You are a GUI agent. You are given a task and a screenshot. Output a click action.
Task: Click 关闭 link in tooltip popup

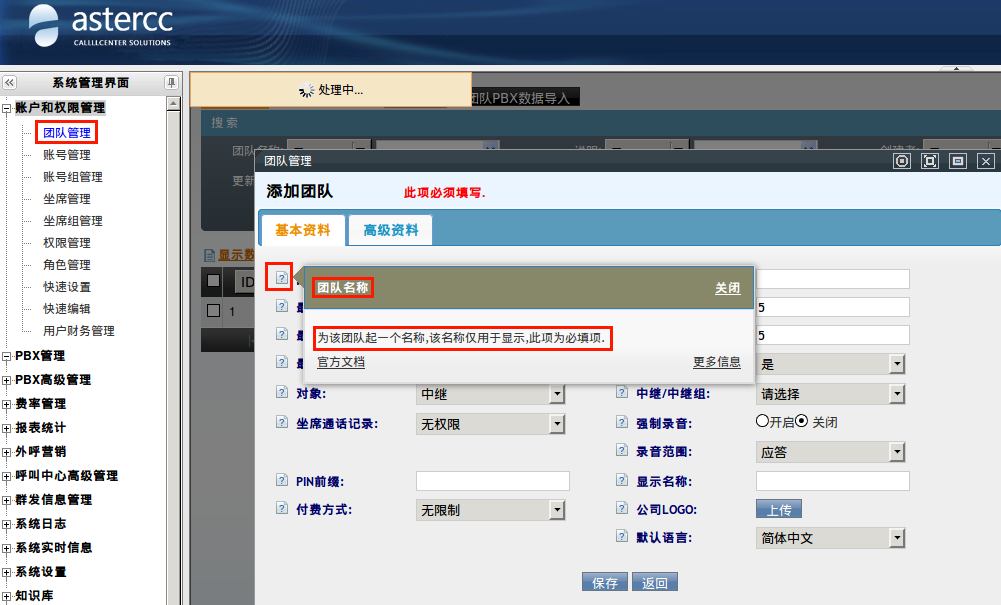[x=728, y=288]
